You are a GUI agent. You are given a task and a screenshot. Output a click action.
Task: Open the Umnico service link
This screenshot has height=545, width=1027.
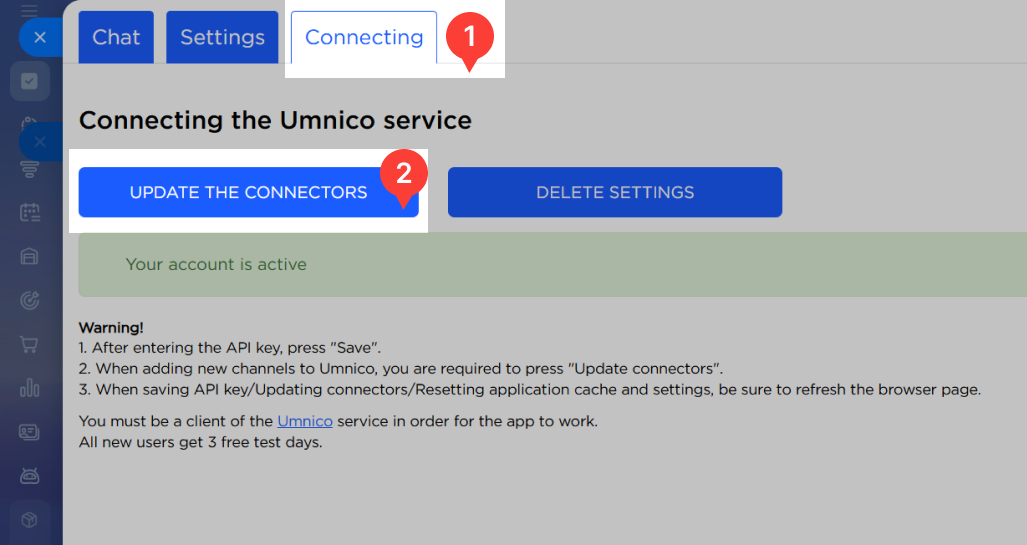click(x=305, y=421)
